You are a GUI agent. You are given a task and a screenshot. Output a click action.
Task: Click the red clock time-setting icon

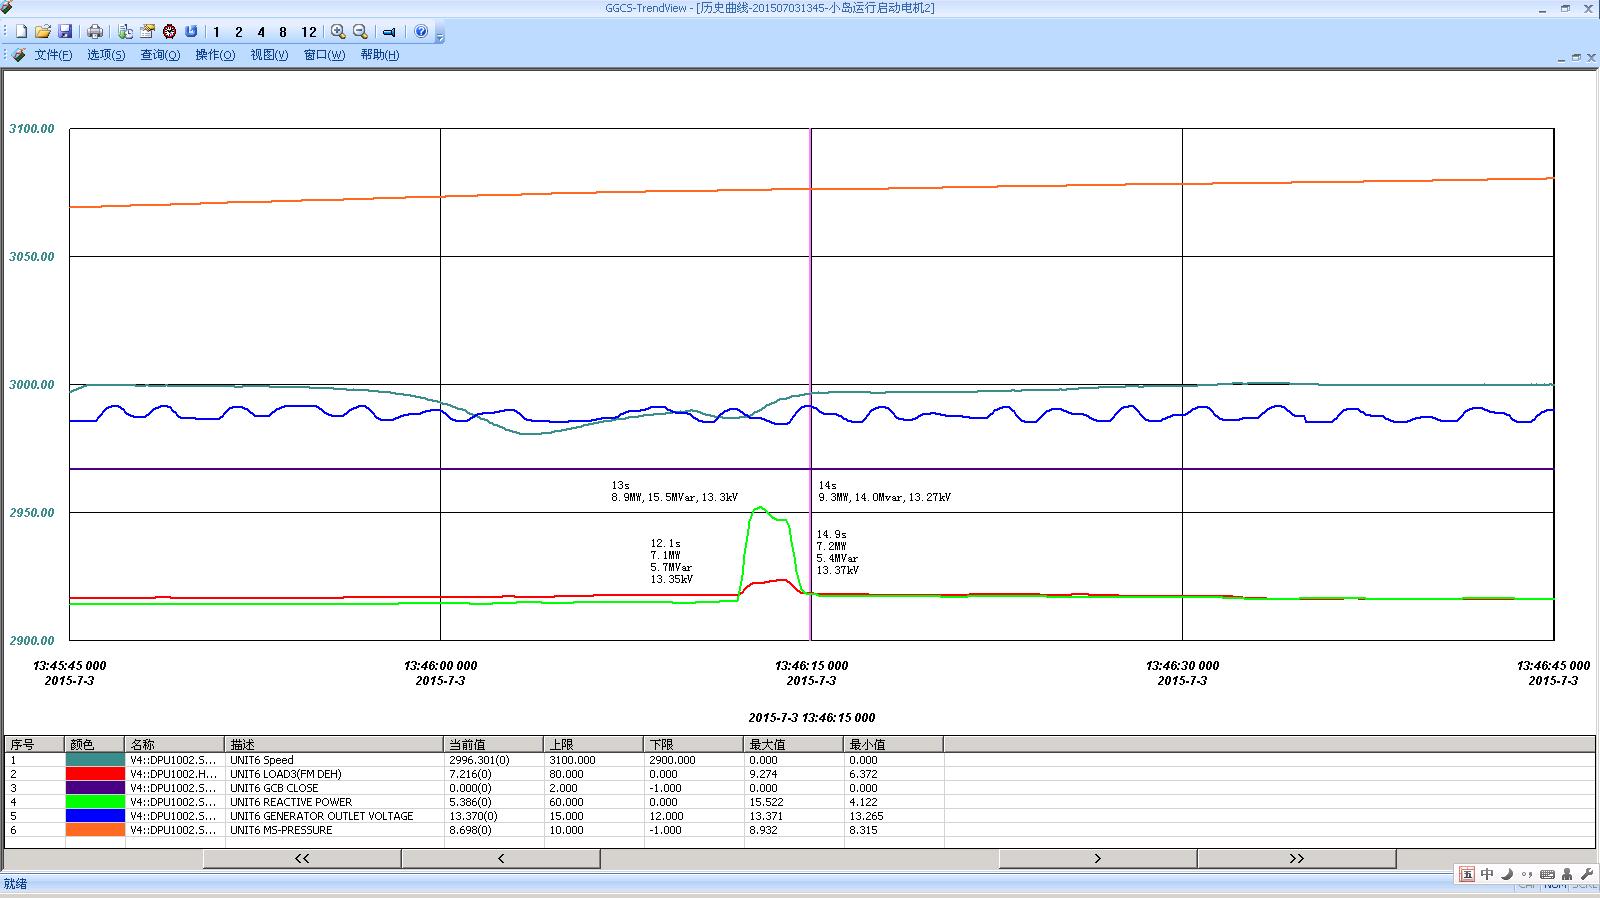tap(169, 32)
